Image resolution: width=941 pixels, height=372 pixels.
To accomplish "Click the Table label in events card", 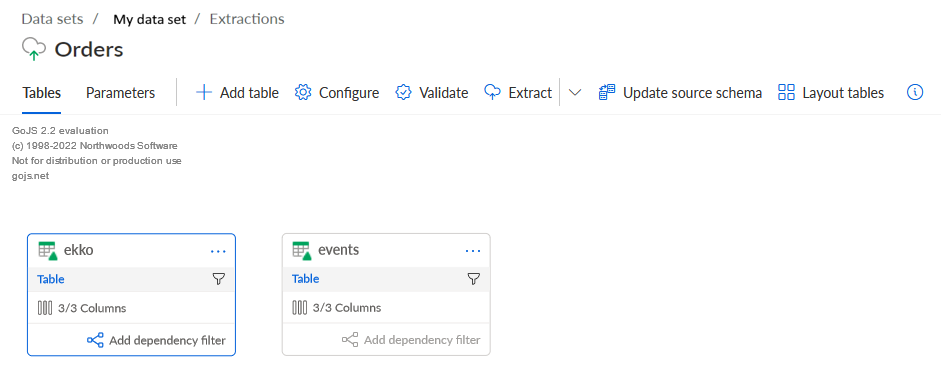I will click(x=305, y=279).
